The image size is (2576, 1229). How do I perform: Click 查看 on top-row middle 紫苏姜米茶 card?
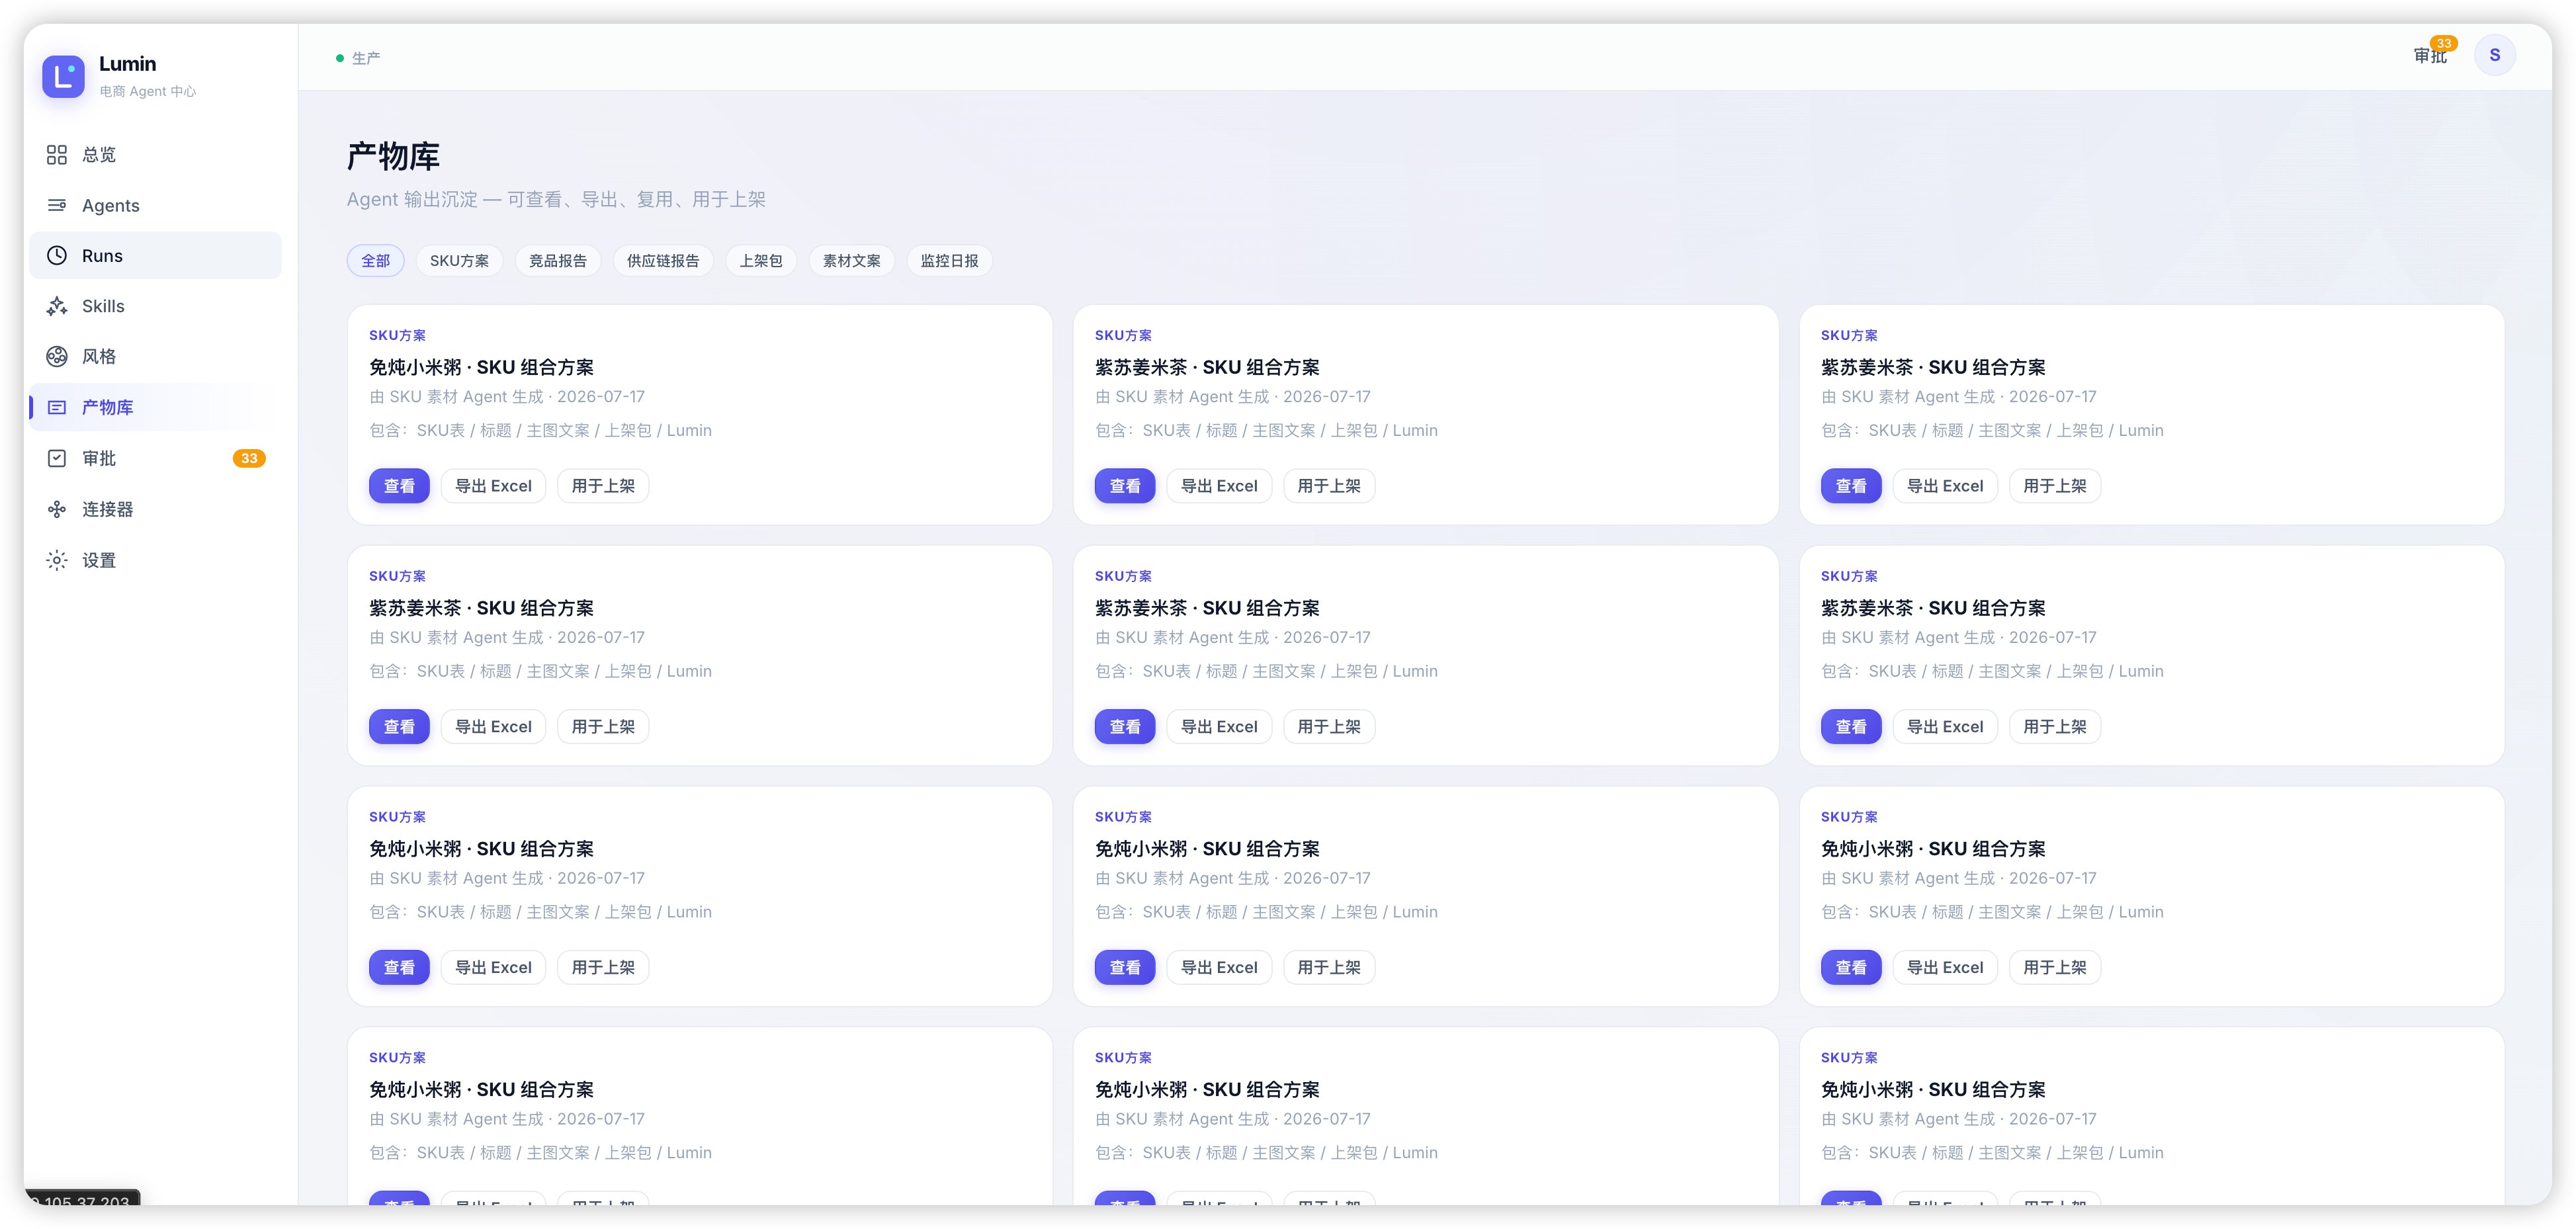pyautogui.click(x=1125, y=486)
